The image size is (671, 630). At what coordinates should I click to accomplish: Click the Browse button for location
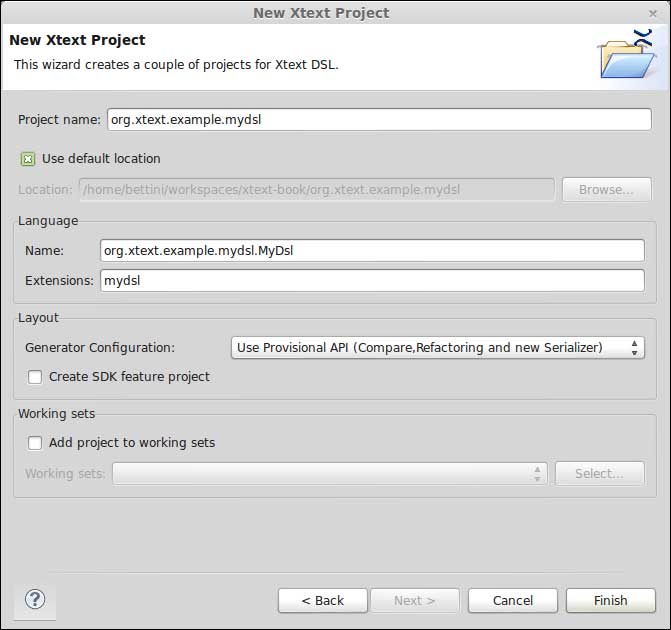(606, 189)
